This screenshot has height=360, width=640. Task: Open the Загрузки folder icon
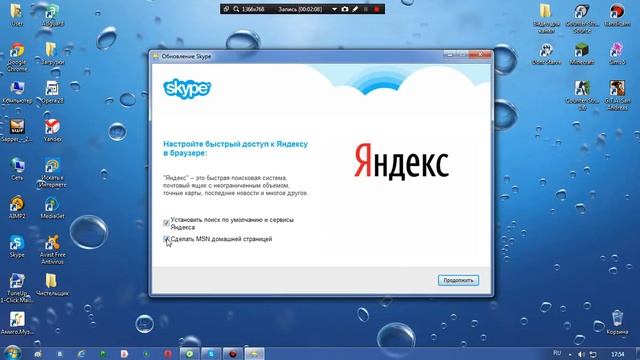click(52, 53)
